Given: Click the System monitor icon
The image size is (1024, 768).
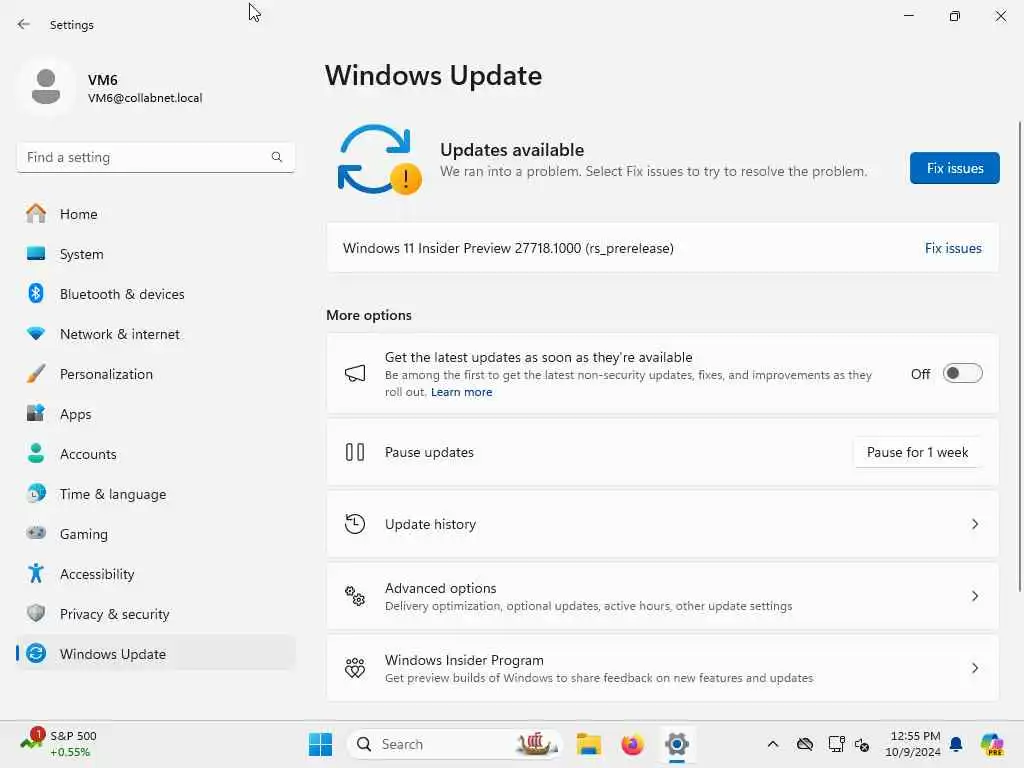Looking at the screenshot, I should [x=36, y=253].
